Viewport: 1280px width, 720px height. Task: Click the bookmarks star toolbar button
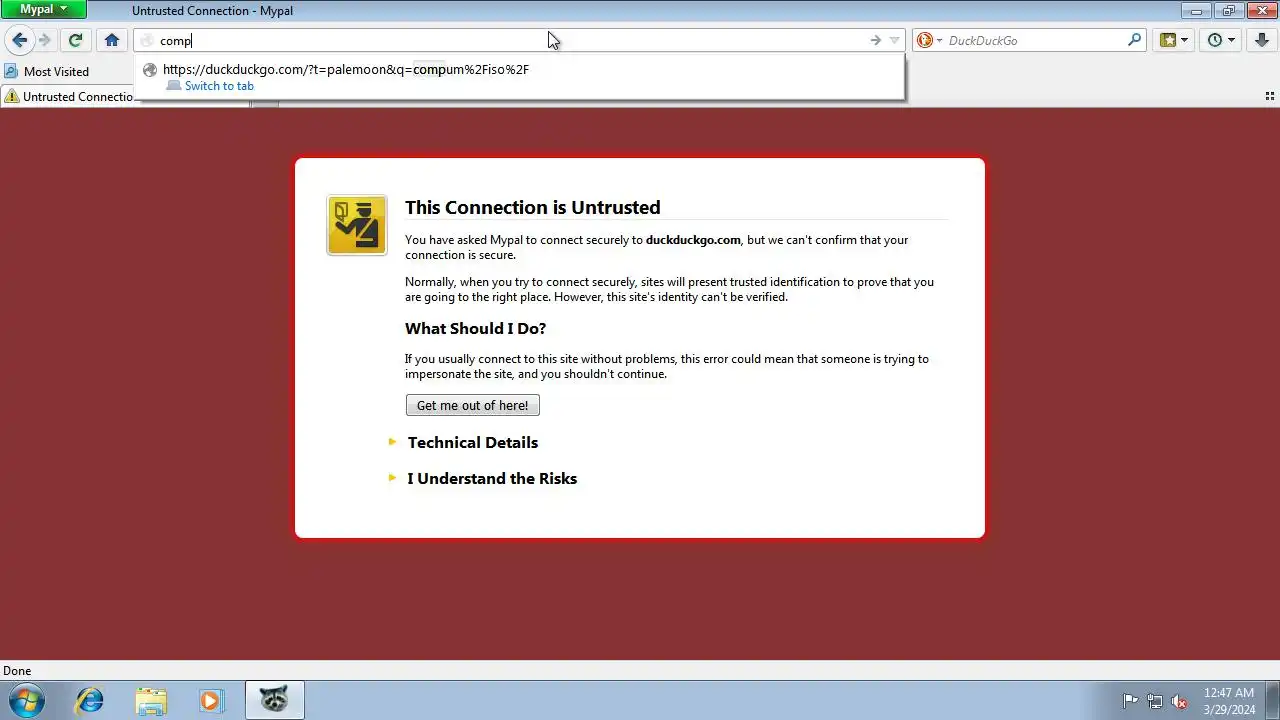[x=1167, y=40]
